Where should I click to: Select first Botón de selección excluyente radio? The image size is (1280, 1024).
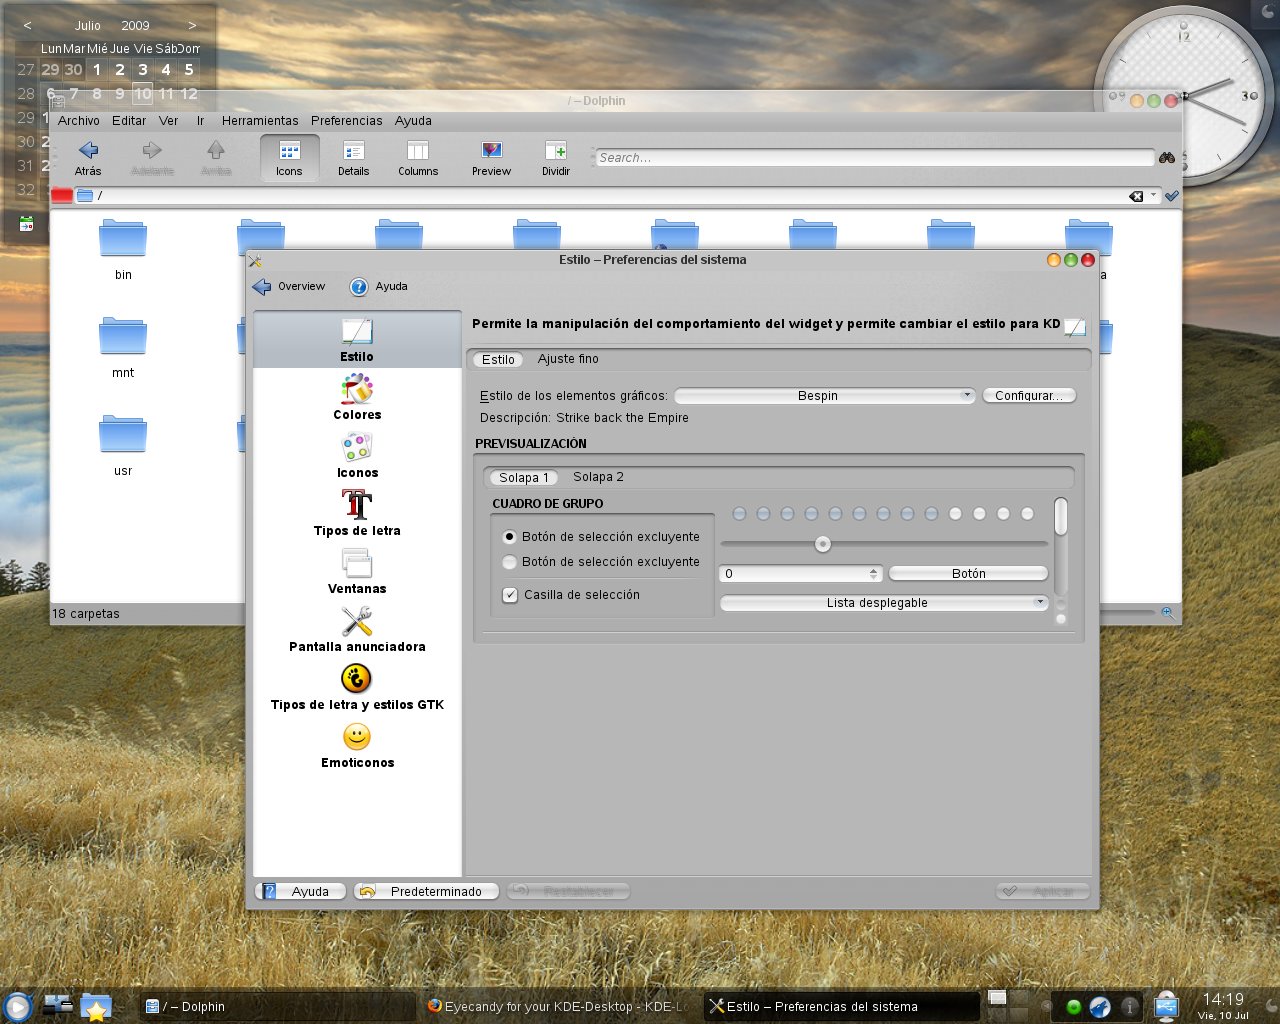pos(510,537)
